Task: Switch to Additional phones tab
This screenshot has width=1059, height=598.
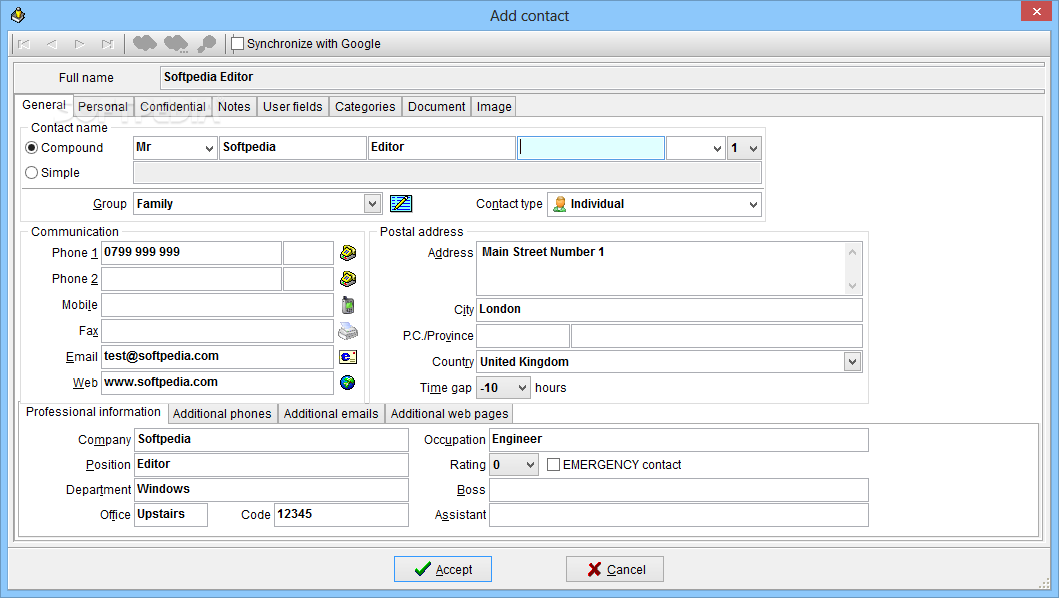Action: tap(222, 414)
